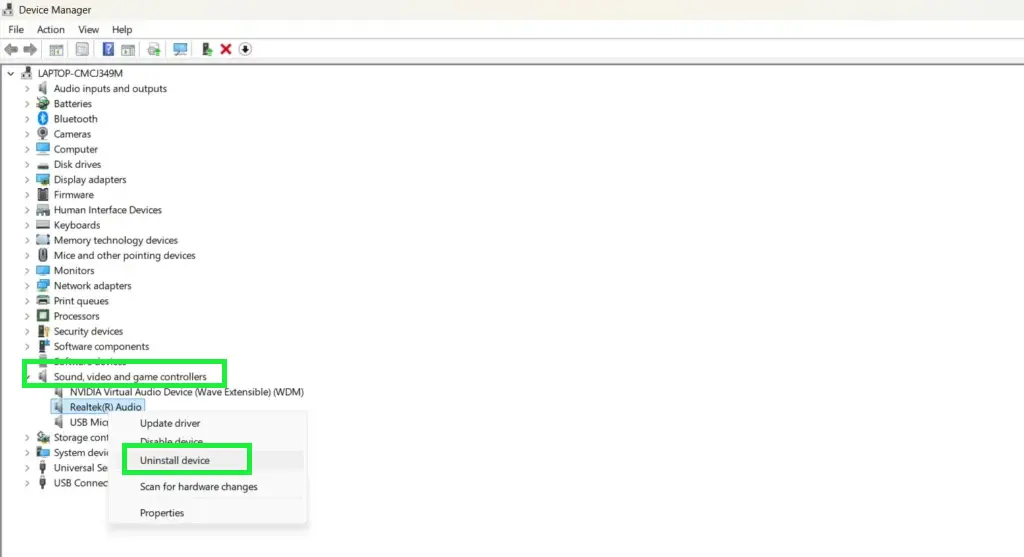Select the Batteries tree label
This screenshot has width=1024, height=557.
click(72, 104)
